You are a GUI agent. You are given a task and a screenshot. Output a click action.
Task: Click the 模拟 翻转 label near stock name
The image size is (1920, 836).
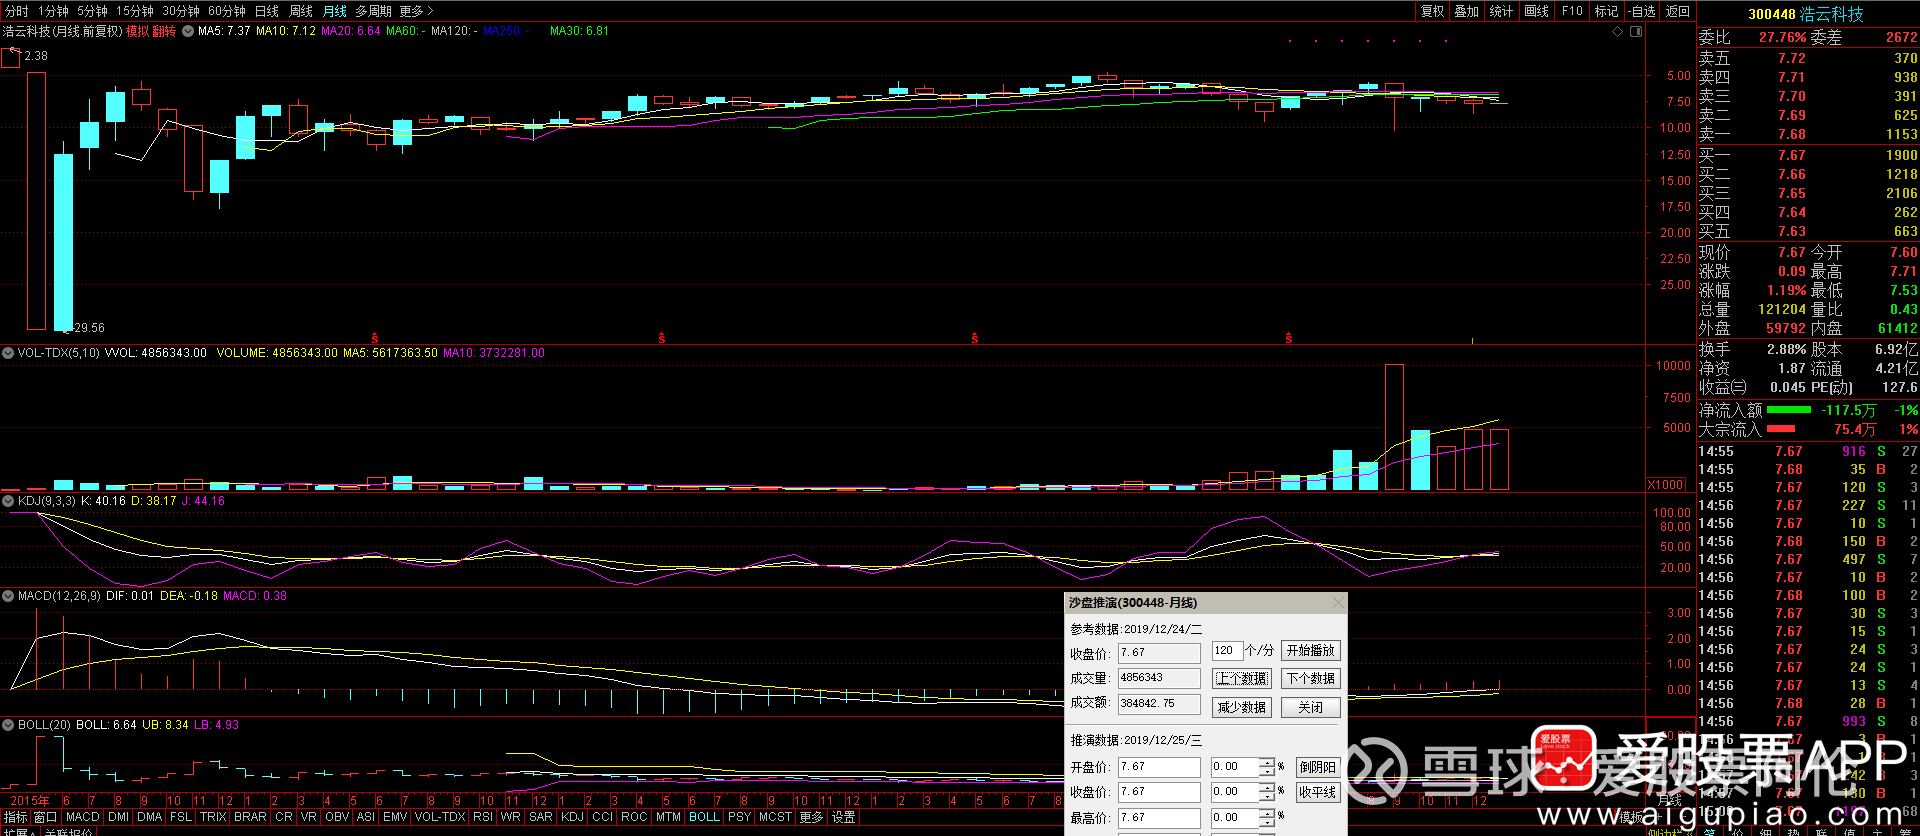point(151,31)
